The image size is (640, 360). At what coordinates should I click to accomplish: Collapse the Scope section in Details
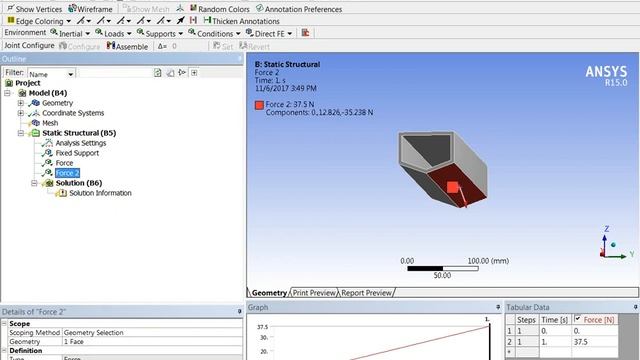click(x=4, y=323)
